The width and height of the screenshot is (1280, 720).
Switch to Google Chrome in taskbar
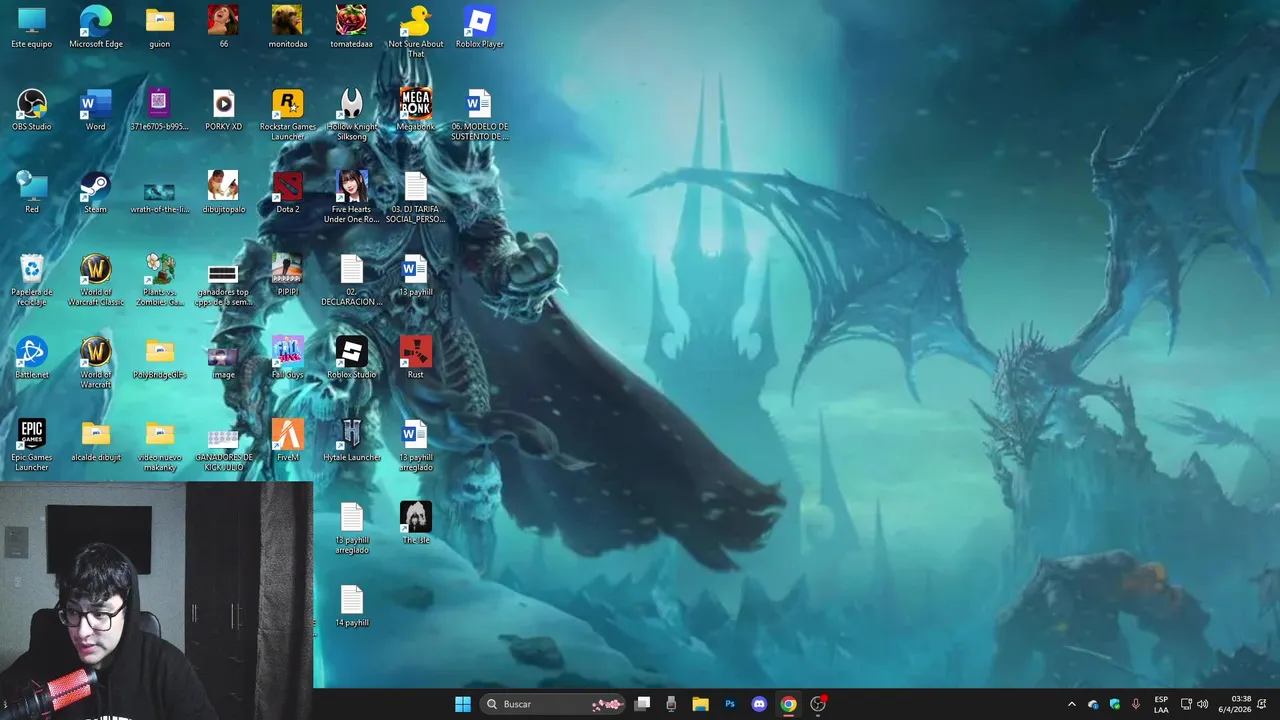(x=788, y=704)
